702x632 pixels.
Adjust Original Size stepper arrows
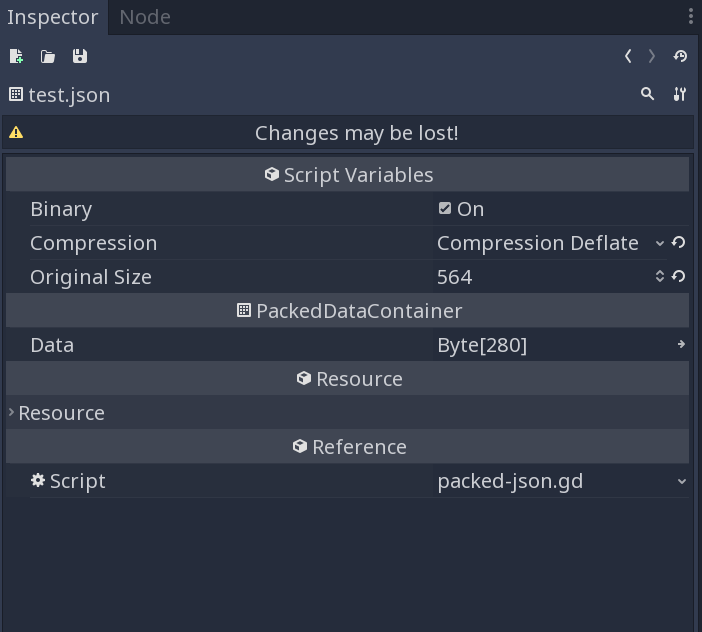pos(659,277)
